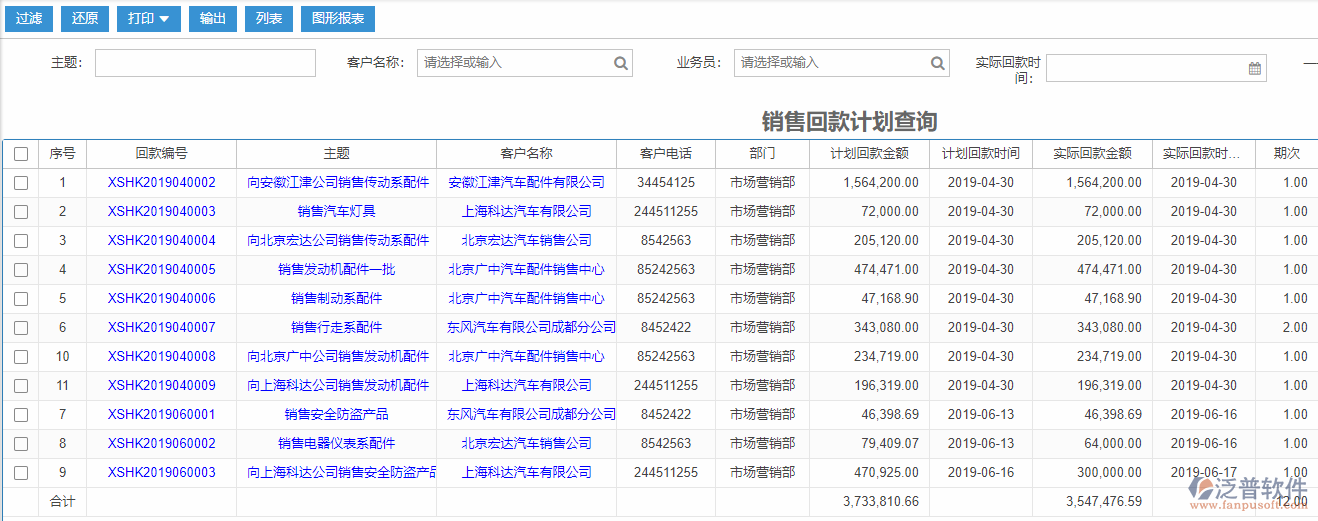The height and width of the screenshot is (521, 1318).
Task: Click the 输出 export button
Action: [x=212, y=19]
